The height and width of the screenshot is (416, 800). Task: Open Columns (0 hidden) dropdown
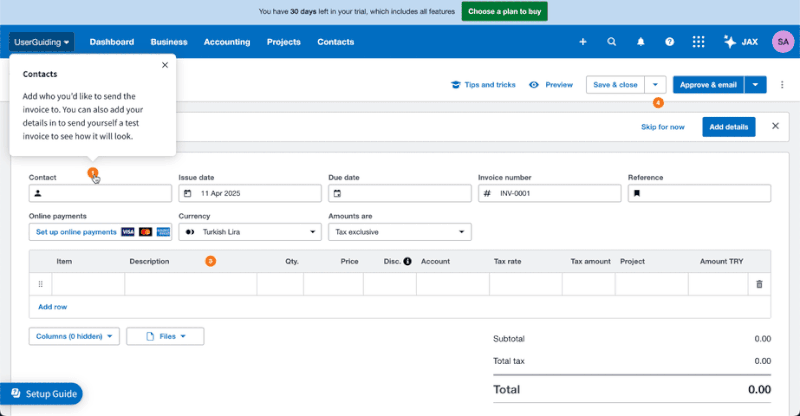point(74,336)
